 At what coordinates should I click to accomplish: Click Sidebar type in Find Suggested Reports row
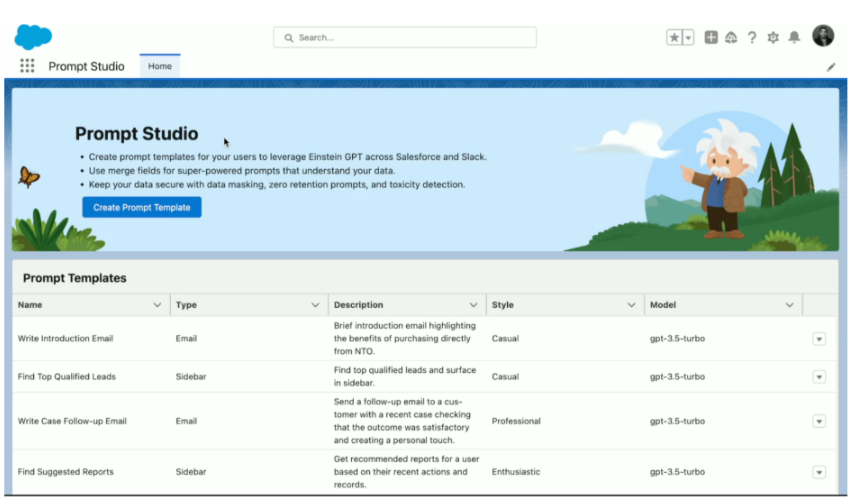(191, 472)
